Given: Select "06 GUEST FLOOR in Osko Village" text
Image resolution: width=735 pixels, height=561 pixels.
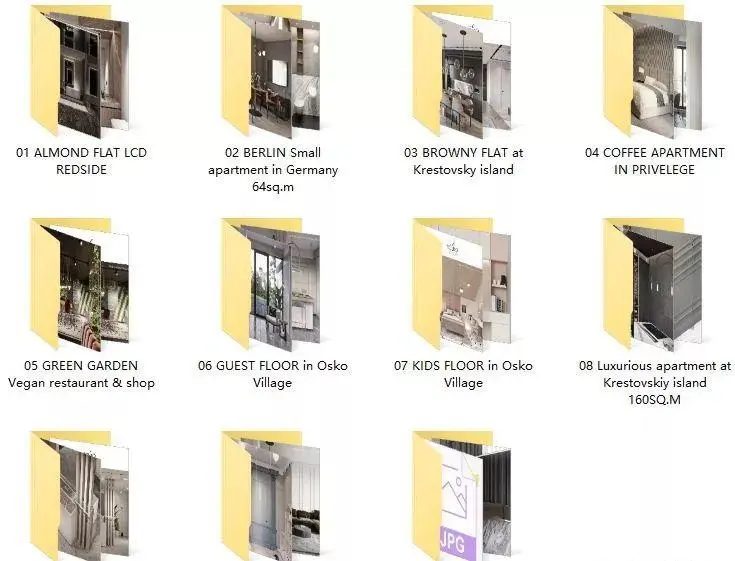Looking at the screenshot, I should pyautogui.click(x=272, y=374).
